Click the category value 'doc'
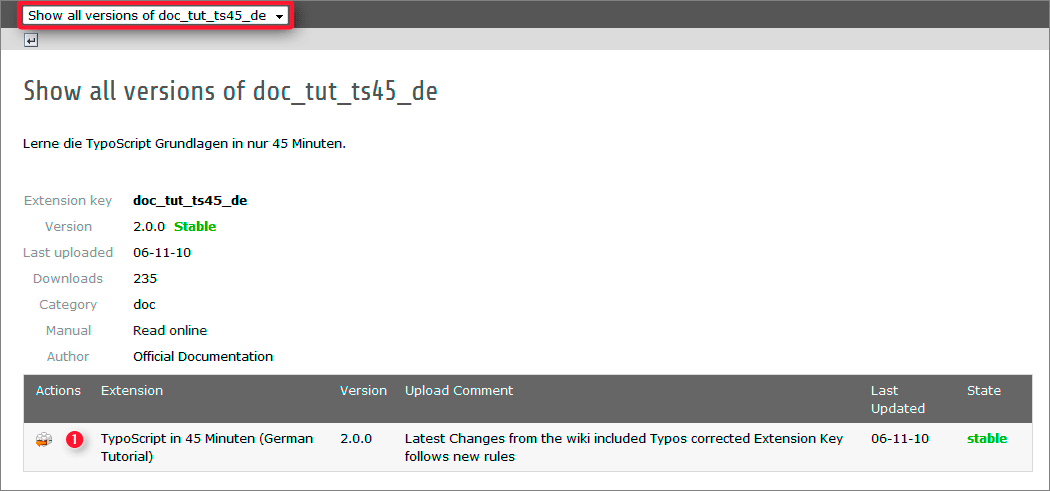The image size is (1050, 491). tap(145, 304)
